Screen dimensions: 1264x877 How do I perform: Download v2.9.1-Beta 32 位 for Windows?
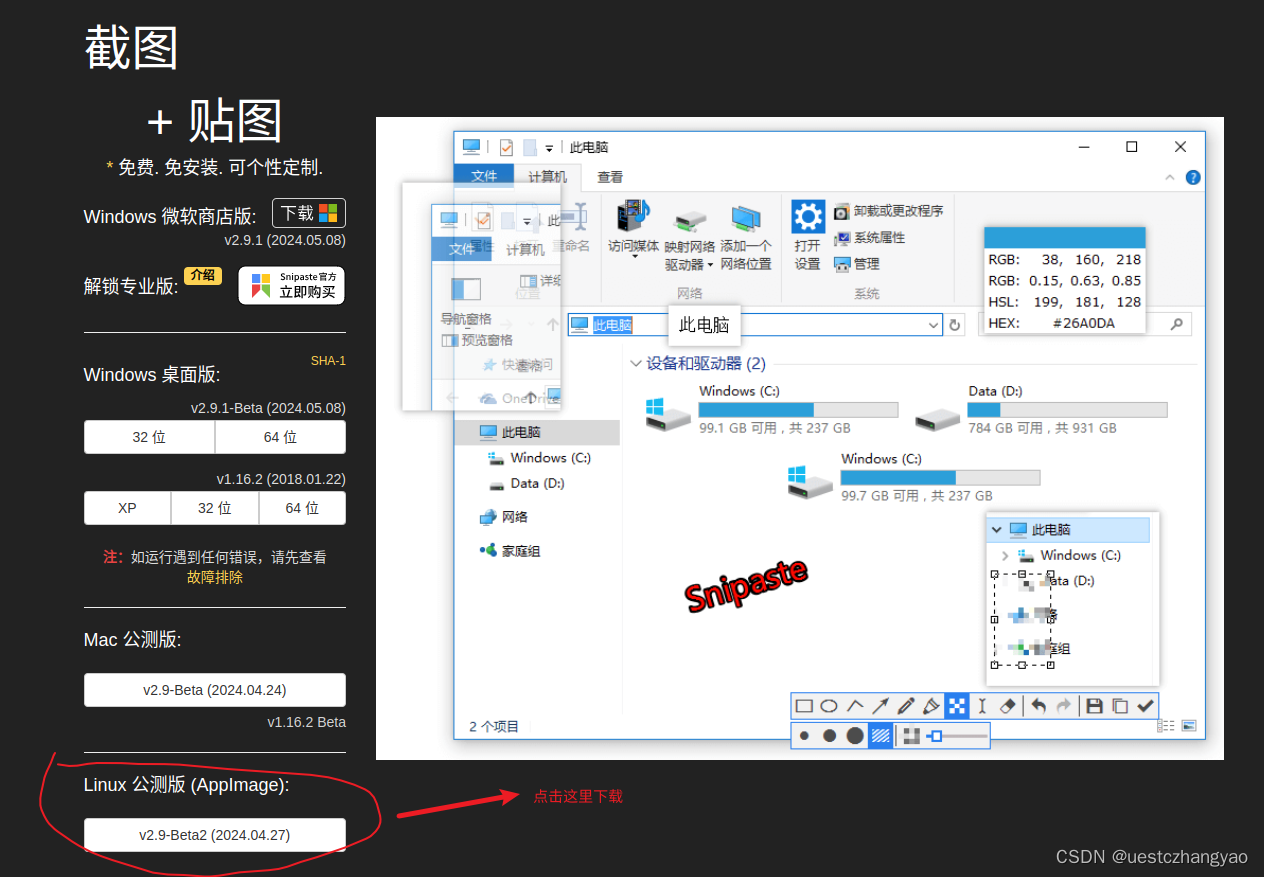point(149,437)
